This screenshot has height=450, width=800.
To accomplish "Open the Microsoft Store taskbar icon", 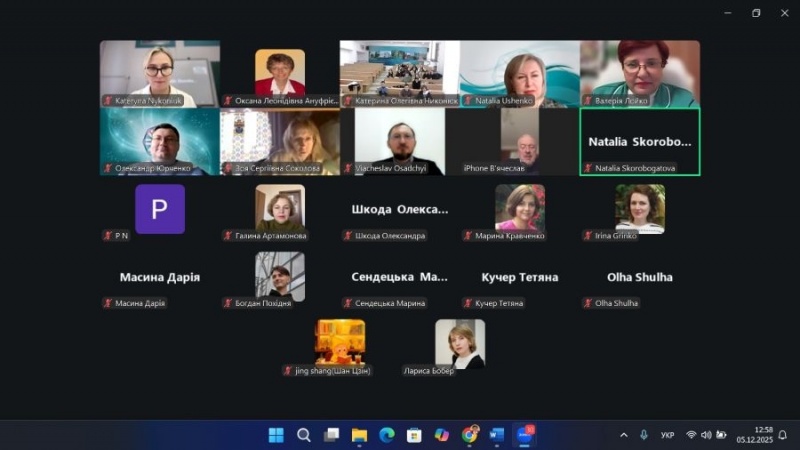I will coord(414,435).
